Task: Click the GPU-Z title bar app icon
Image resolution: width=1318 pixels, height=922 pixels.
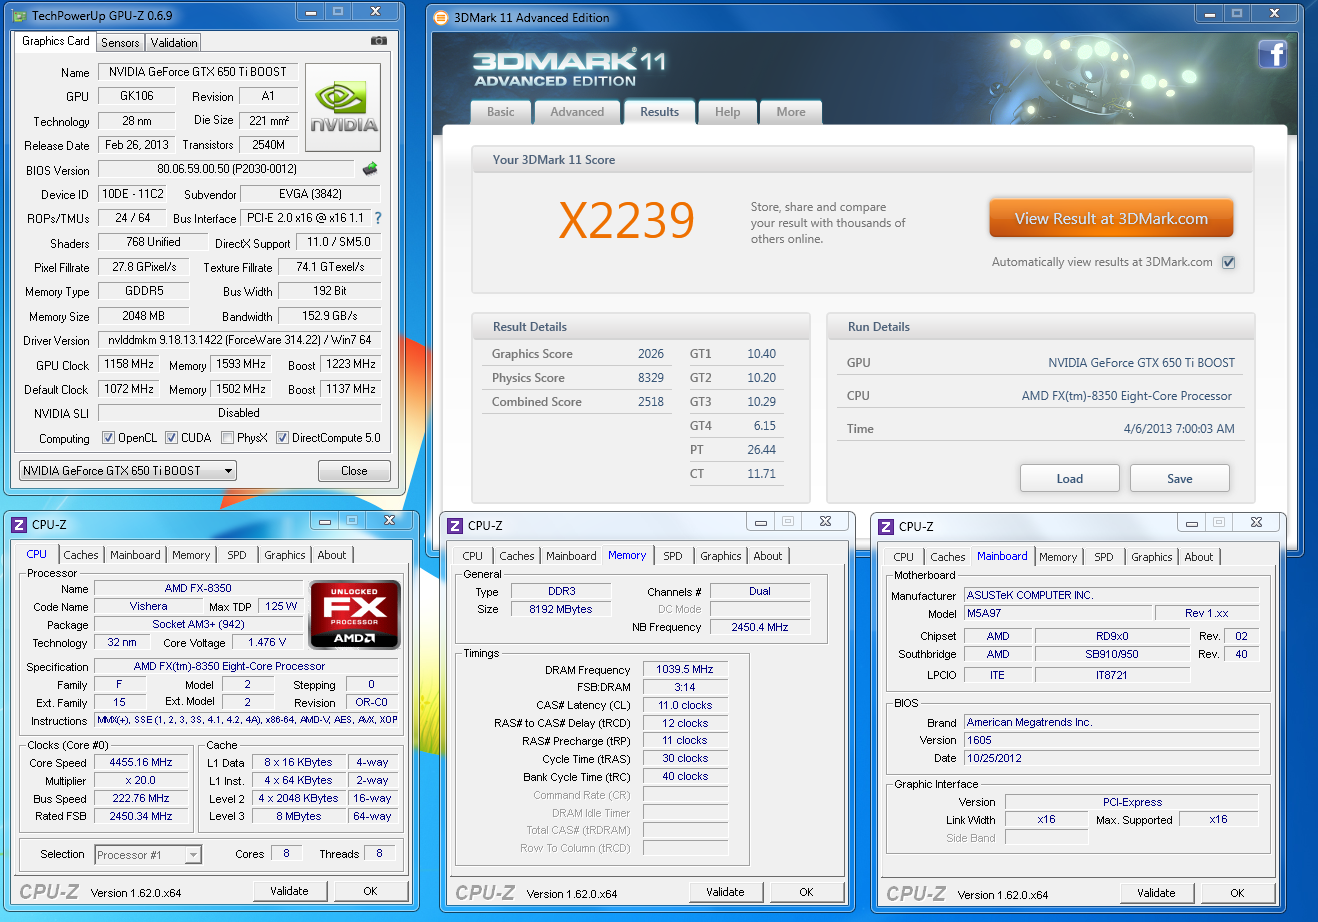Action: tap(19, 15)
